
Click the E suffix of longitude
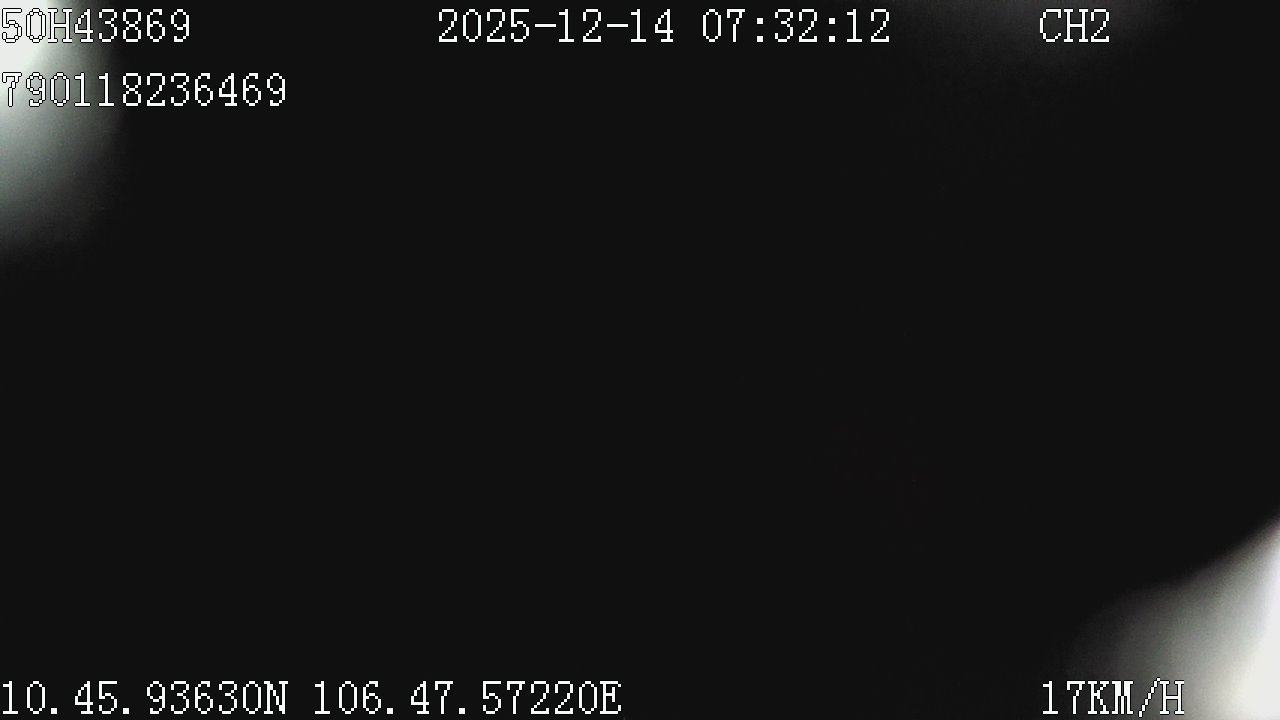611,698
